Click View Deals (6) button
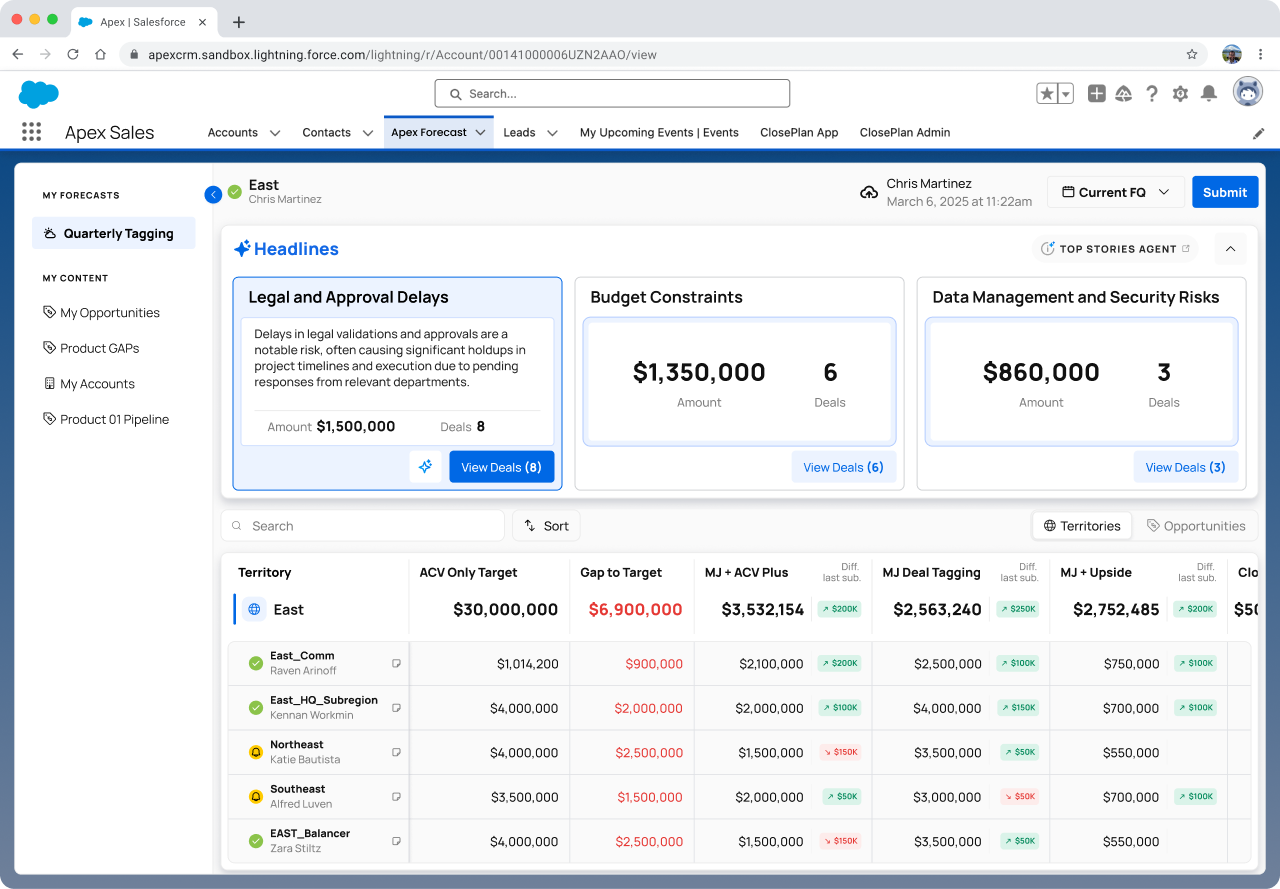Image resolution: width=1280 pixels, height=889 pixels. (x=844, y=467)
